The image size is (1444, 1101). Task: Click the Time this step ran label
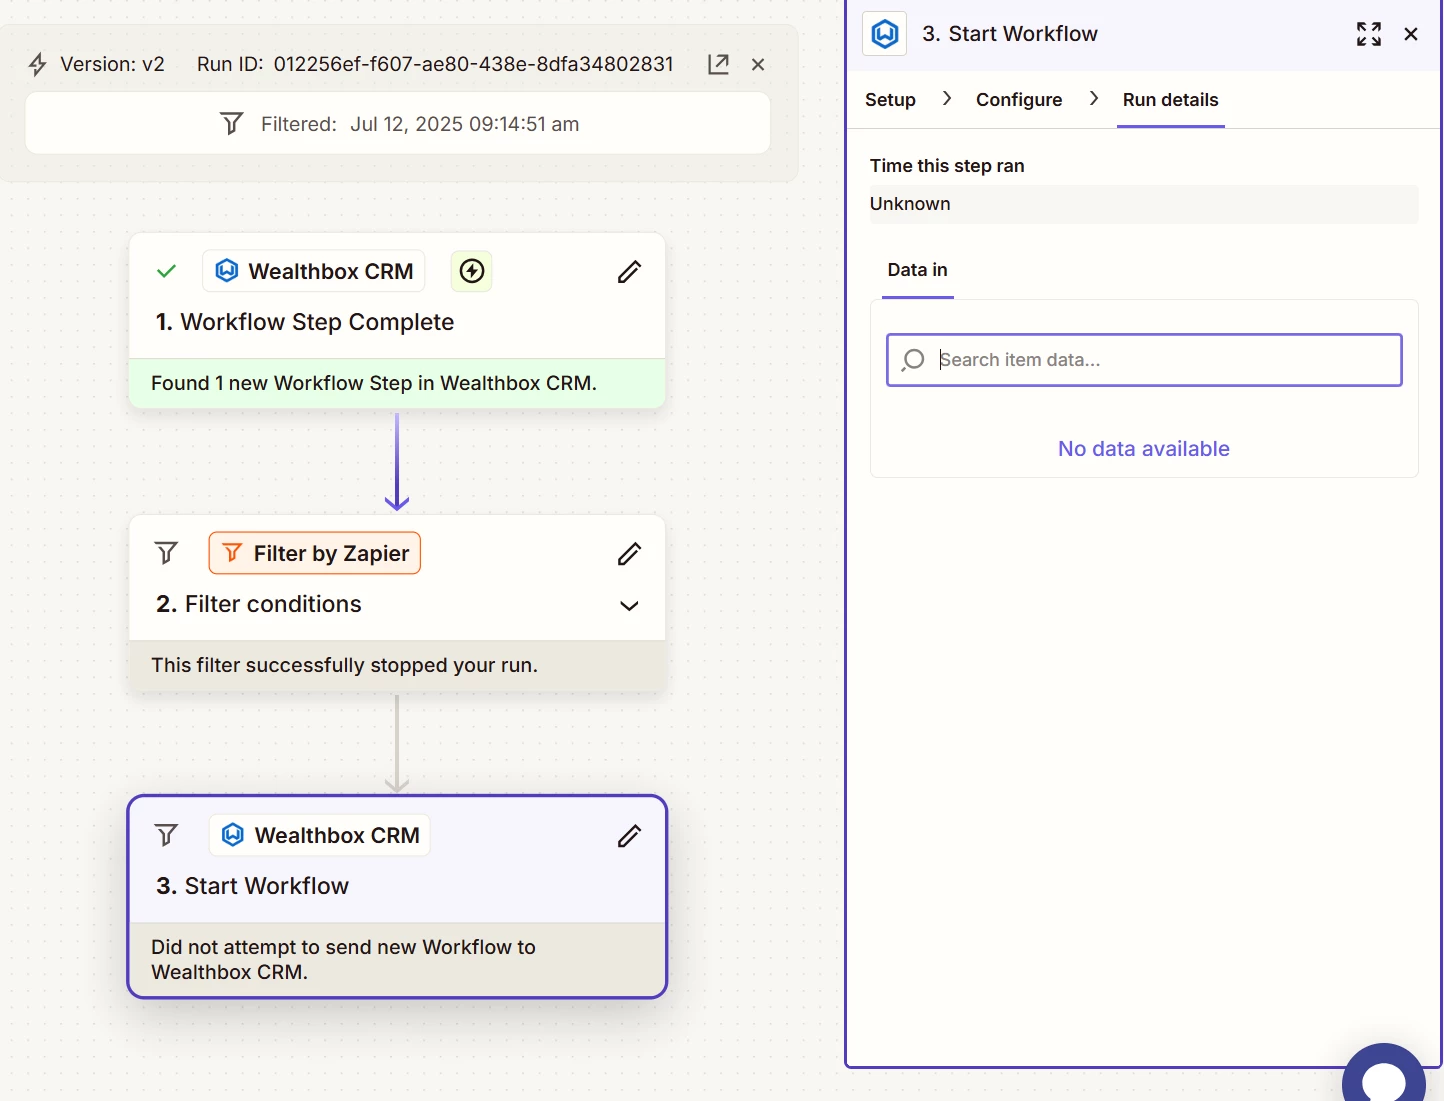tap(947, 166)
